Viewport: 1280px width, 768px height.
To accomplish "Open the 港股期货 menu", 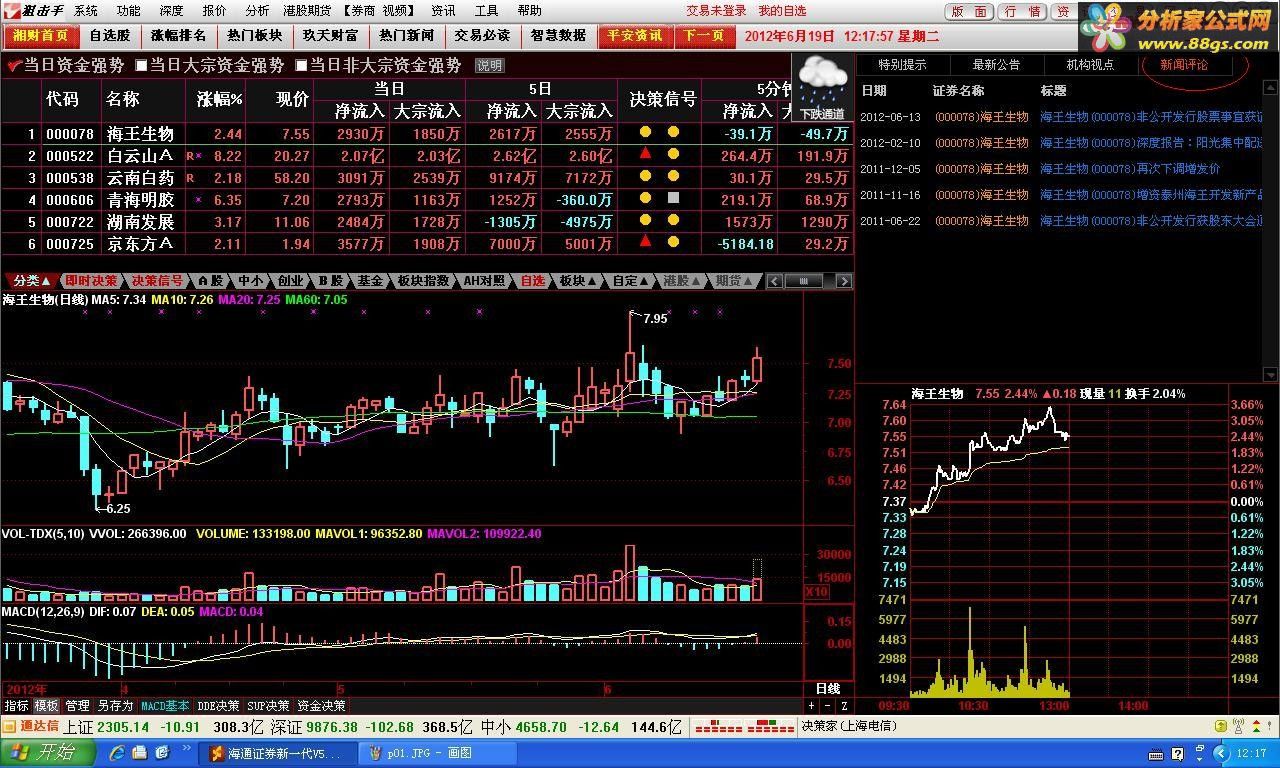I will [x=307, y=11].
